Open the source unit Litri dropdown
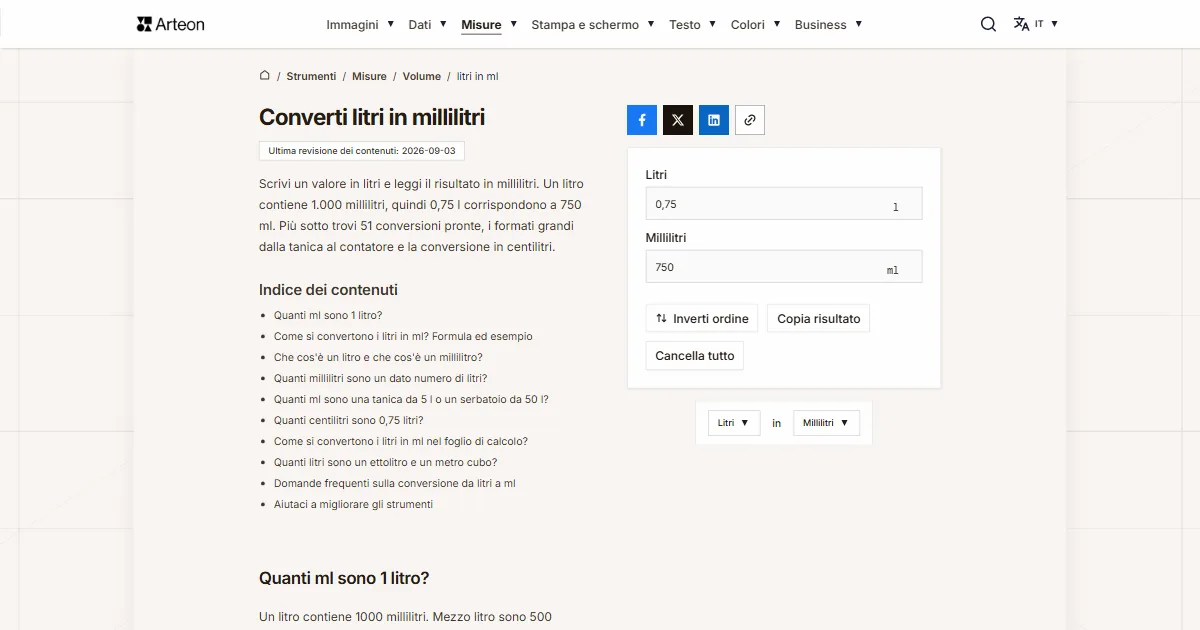This screenshot has height=630, width=1200. (734, 423)
